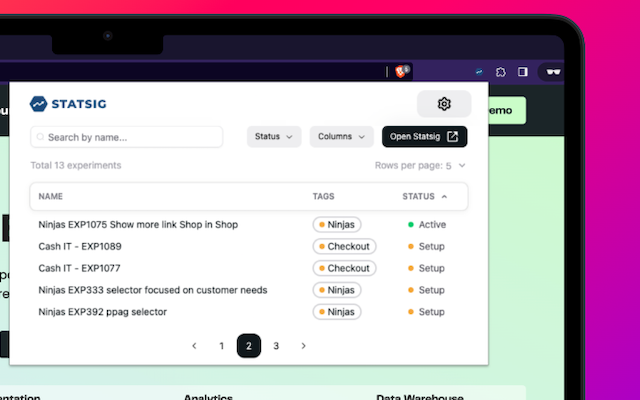Screen dimensions: 640x400
Task: Select current page 2 button
Action: (249, 346)
